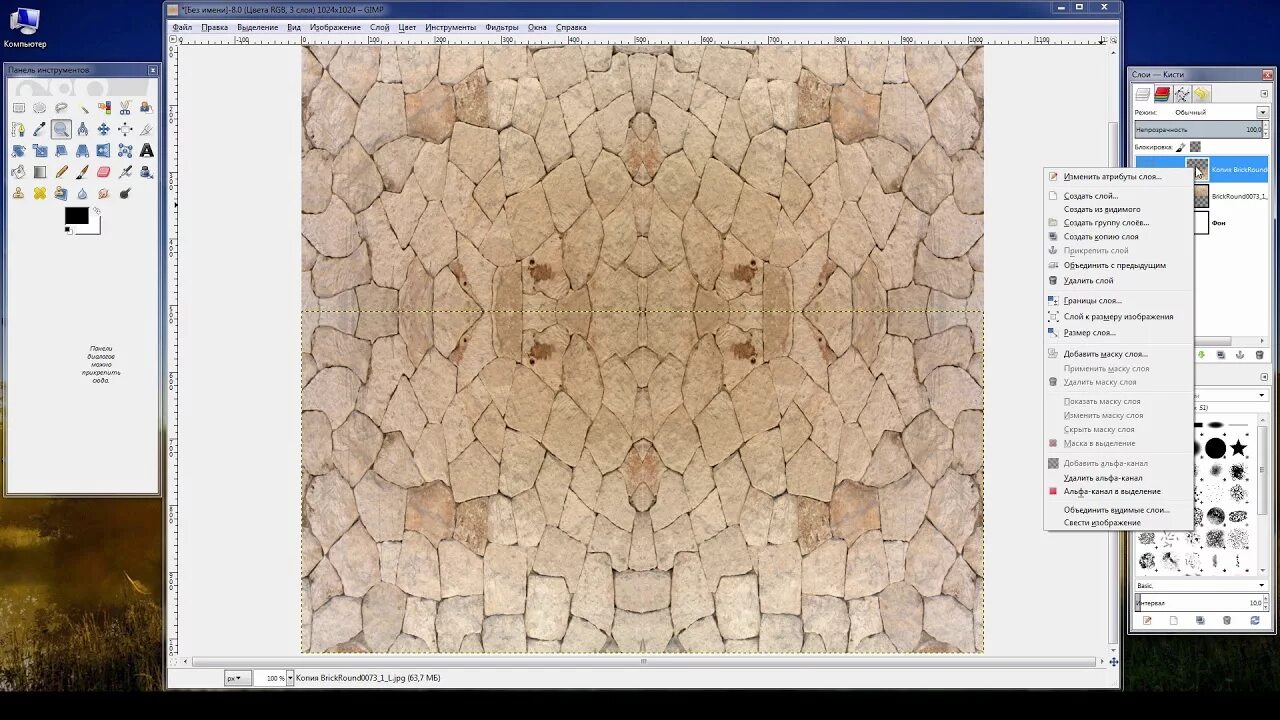Screen dimensions: 1280x720
Task: Select the Blend gradient tool
Action: (40, 172)
